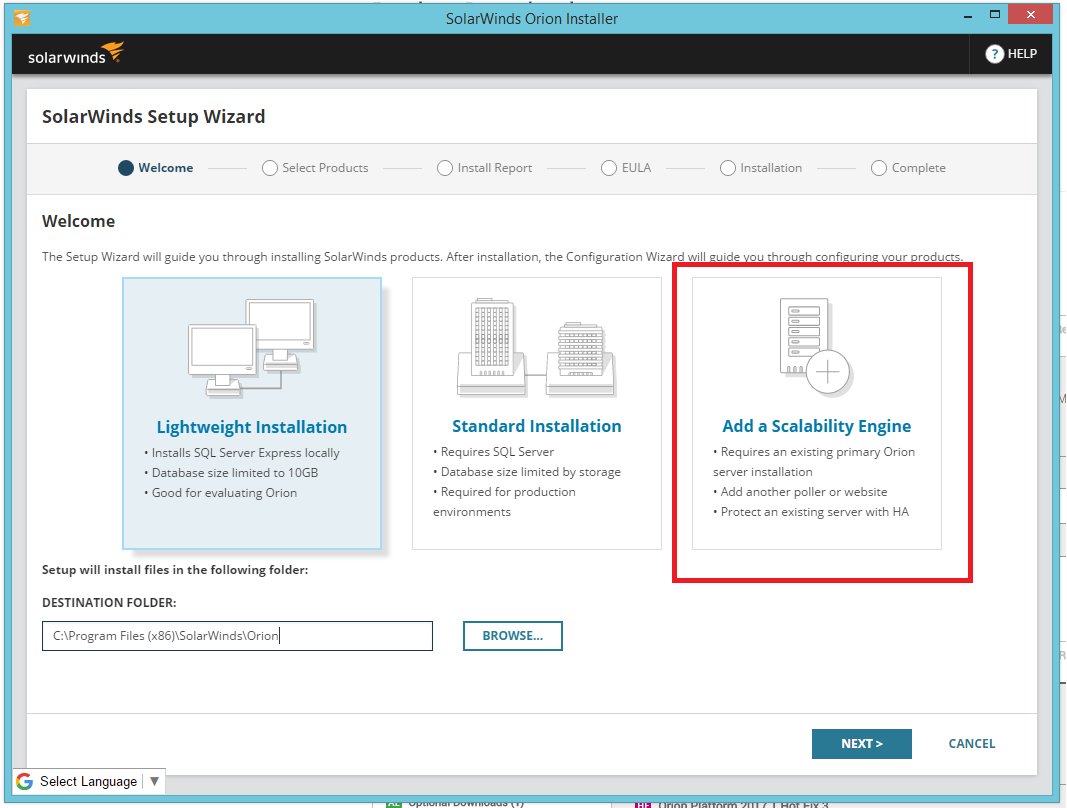The image size is (1067, 808).
Task: Open the Select Language dropdown arrow
Action: tap(154, 781)
